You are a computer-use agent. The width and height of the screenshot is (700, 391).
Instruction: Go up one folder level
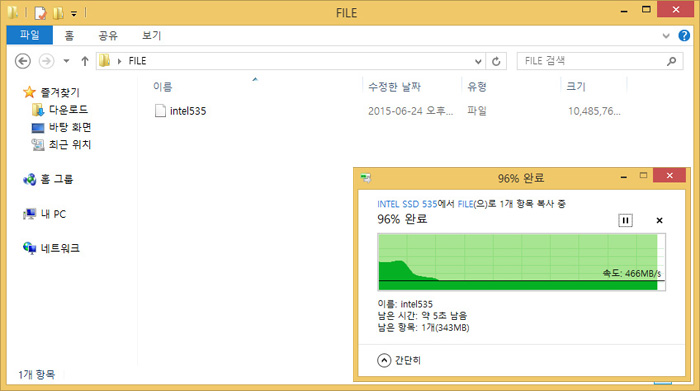pyautogui.click(x=85, y=61)
